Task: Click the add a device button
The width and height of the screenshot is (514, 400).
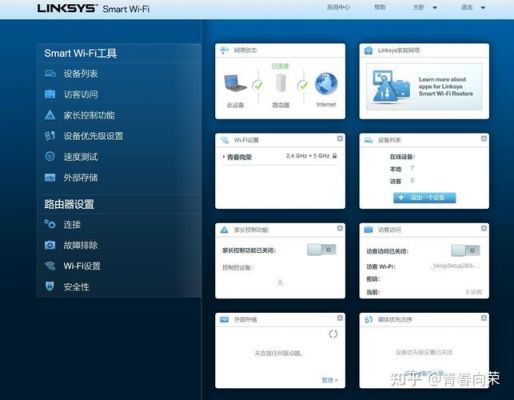Action: click(424, 198)
